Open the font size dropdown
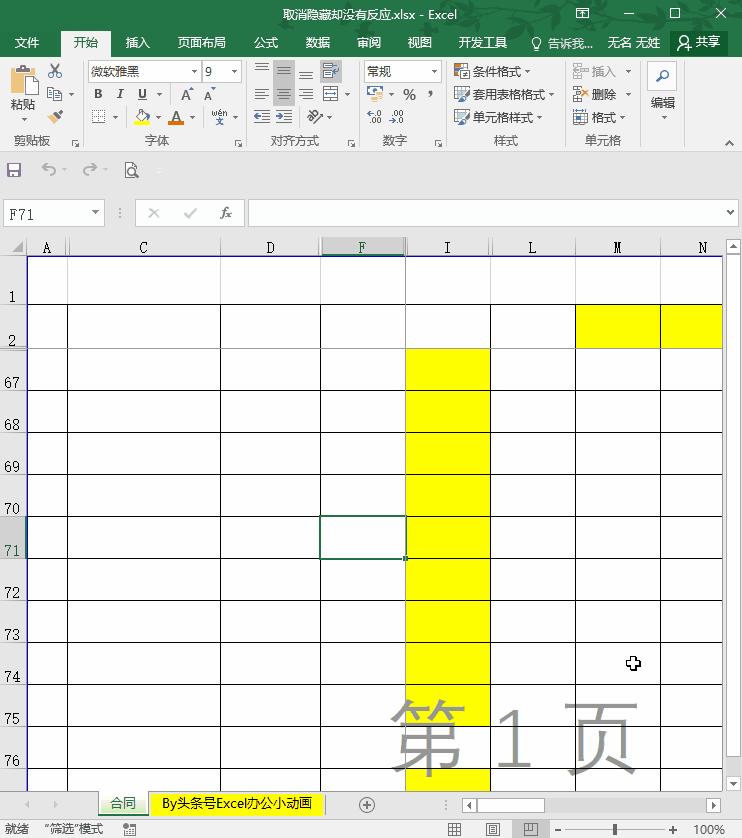Image resolution: width=742 pixels, height=838 pixels. 234,71
